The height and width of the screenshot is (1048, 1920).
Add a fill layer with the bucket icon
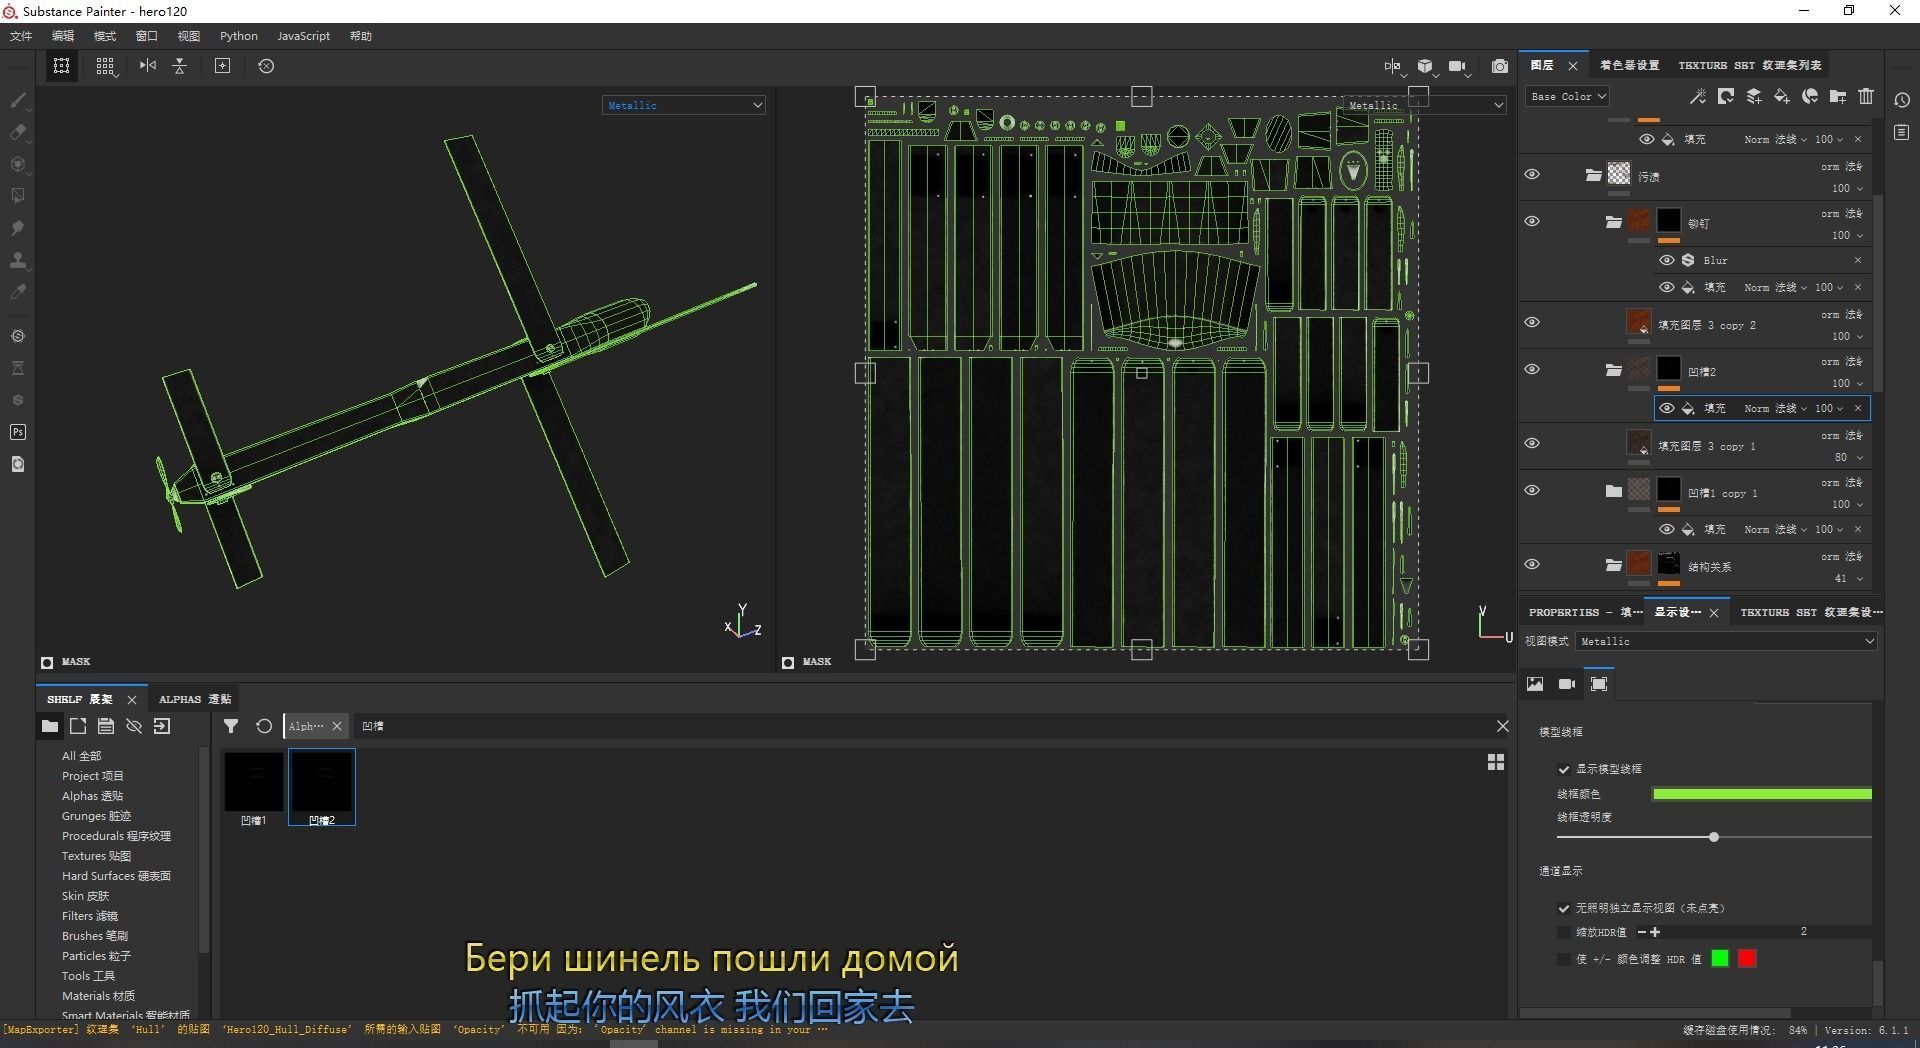pyautogui.click(x=1782, y=96)
